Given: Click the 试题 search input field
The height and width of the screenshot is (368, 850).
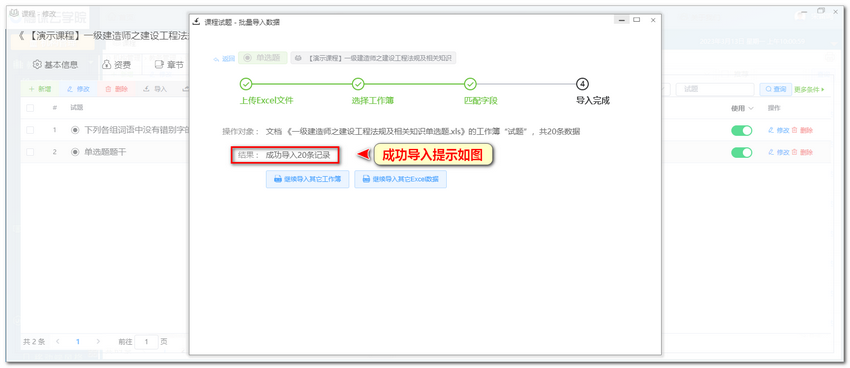Looking at the screenshot, I should (x=715, y=89).
